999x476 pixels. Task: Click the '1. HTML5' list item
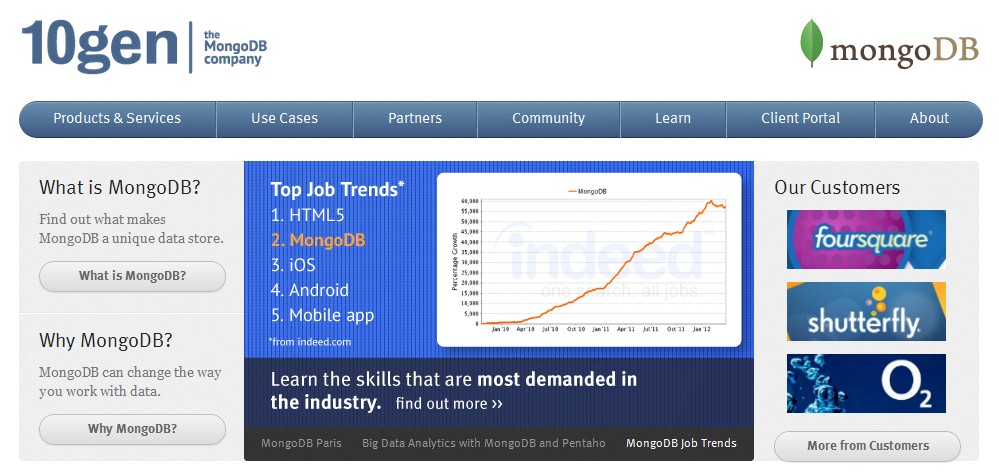click(x=307, y=215)
